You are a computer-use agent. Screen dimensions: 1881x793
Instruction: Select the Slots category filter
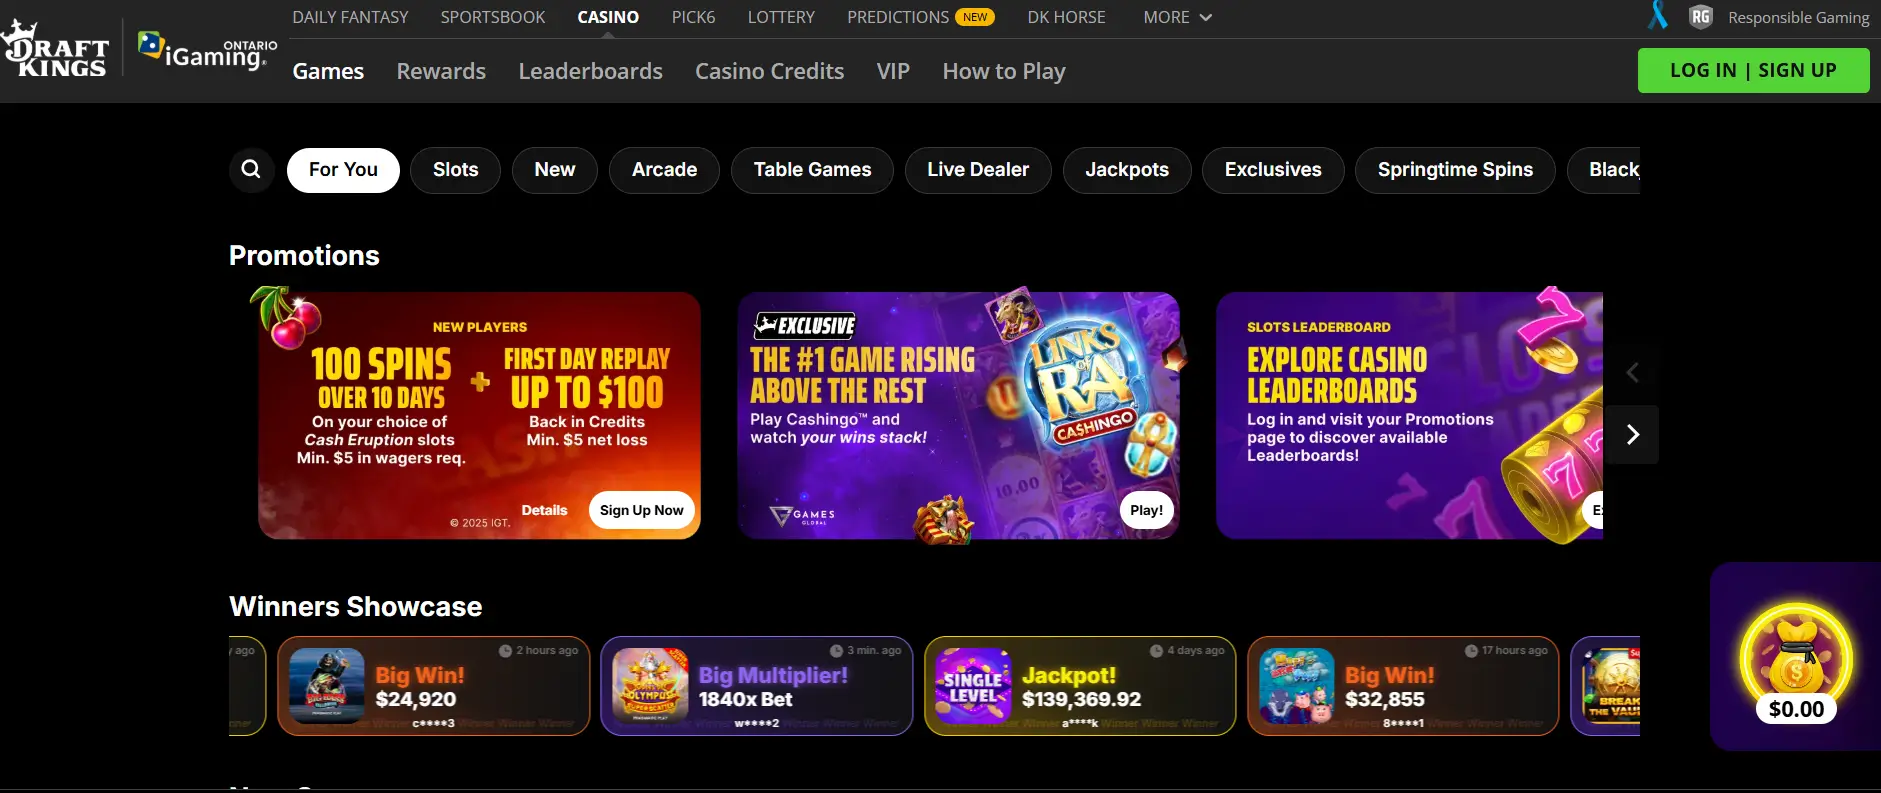(455, 170)
